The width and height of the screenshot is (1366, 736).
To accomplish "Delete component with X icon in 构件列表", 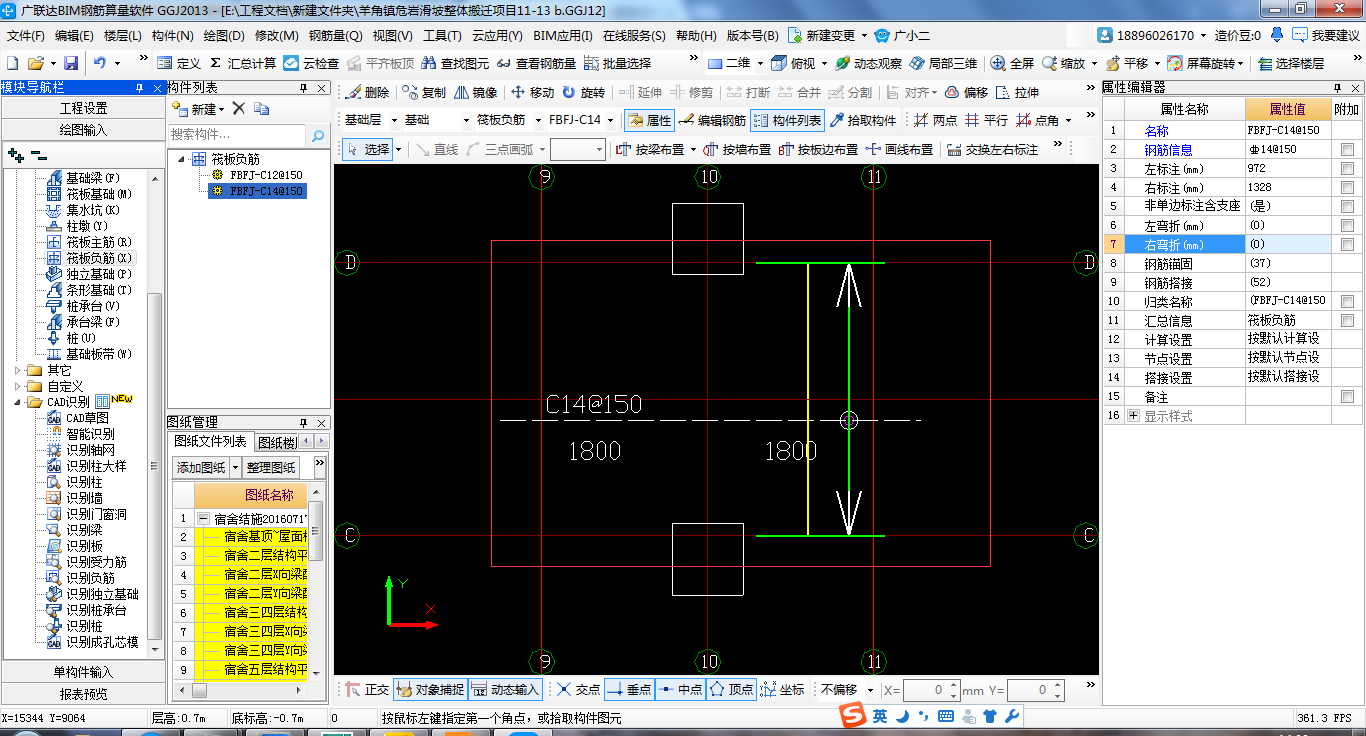I will 238,108.
